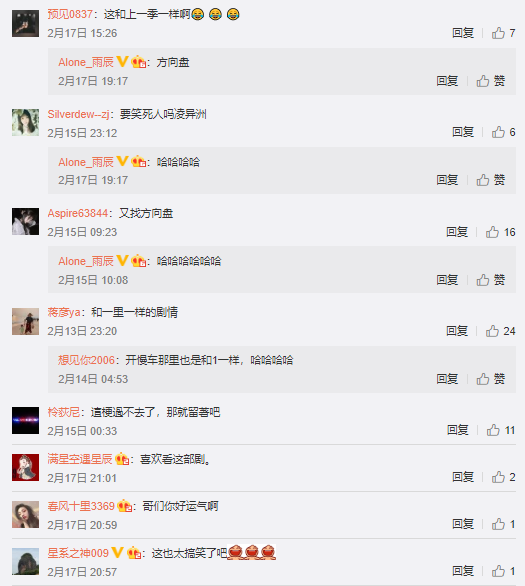Screen dimensions: 525x586
Task: Like 想见你2006's reply about 开慢车
Action: coord(491,379)
